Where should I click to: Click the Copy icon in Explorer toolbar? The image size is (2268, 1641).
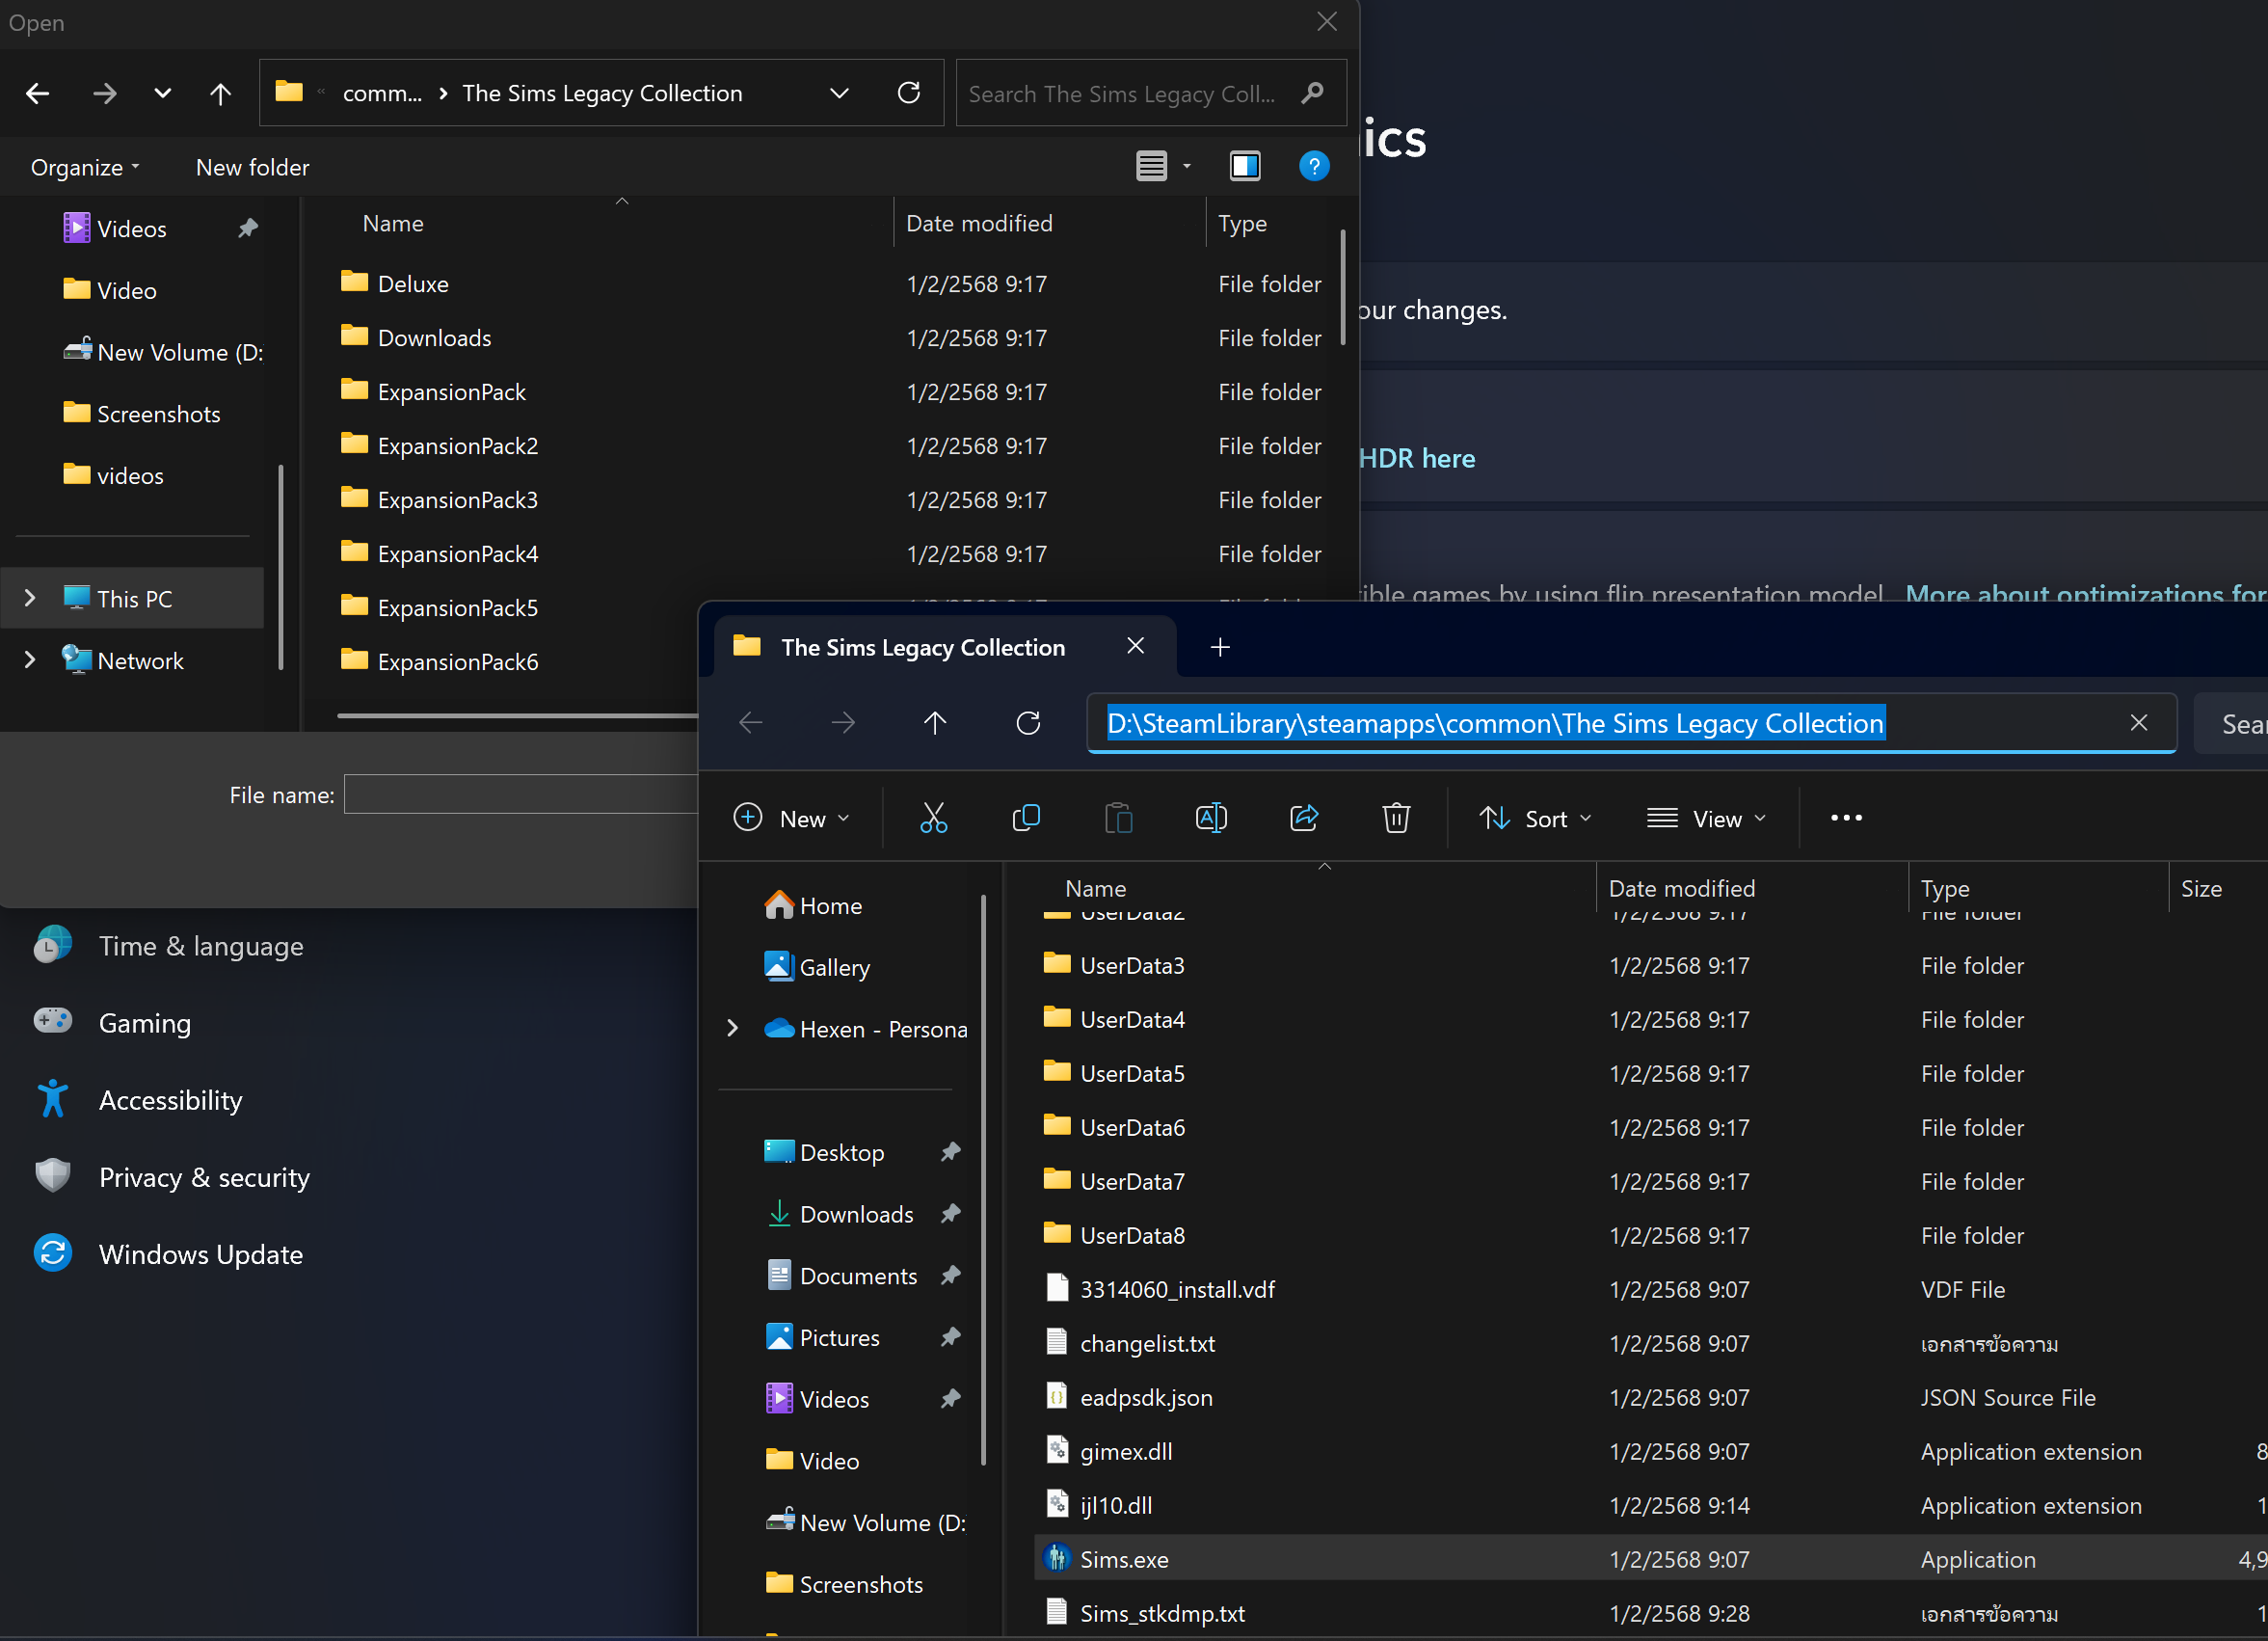point(1026,818)
